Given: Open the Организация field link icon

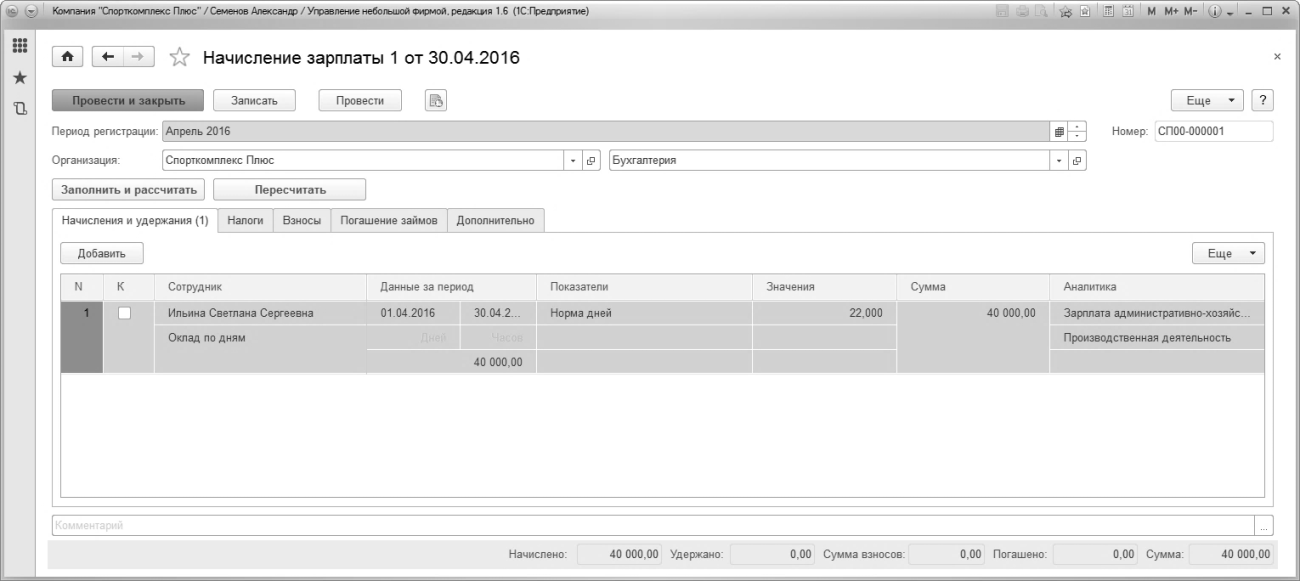Looking at the screenshot, I should (590, 160).
